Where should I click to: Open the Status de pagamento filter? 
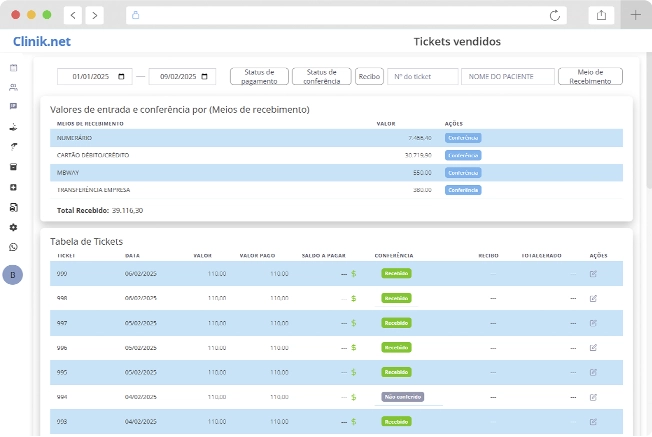pyautogui.click(x=259, y=76)
